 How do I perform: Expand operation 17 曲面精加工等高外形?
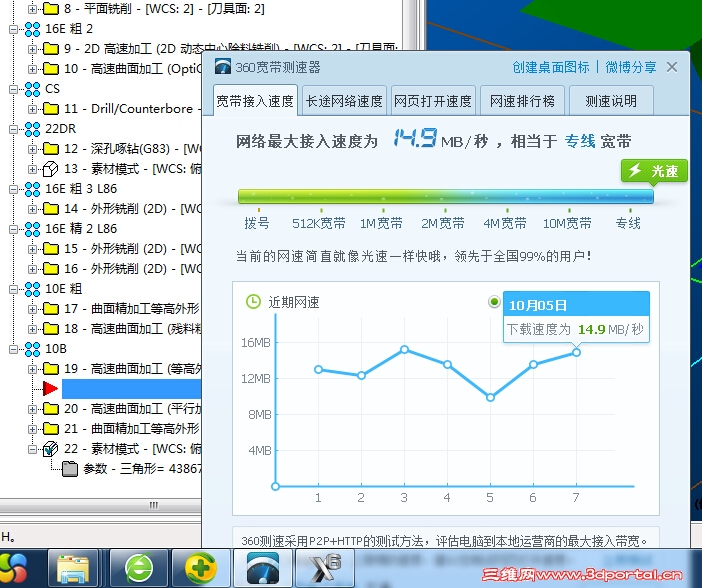(32, 309)
